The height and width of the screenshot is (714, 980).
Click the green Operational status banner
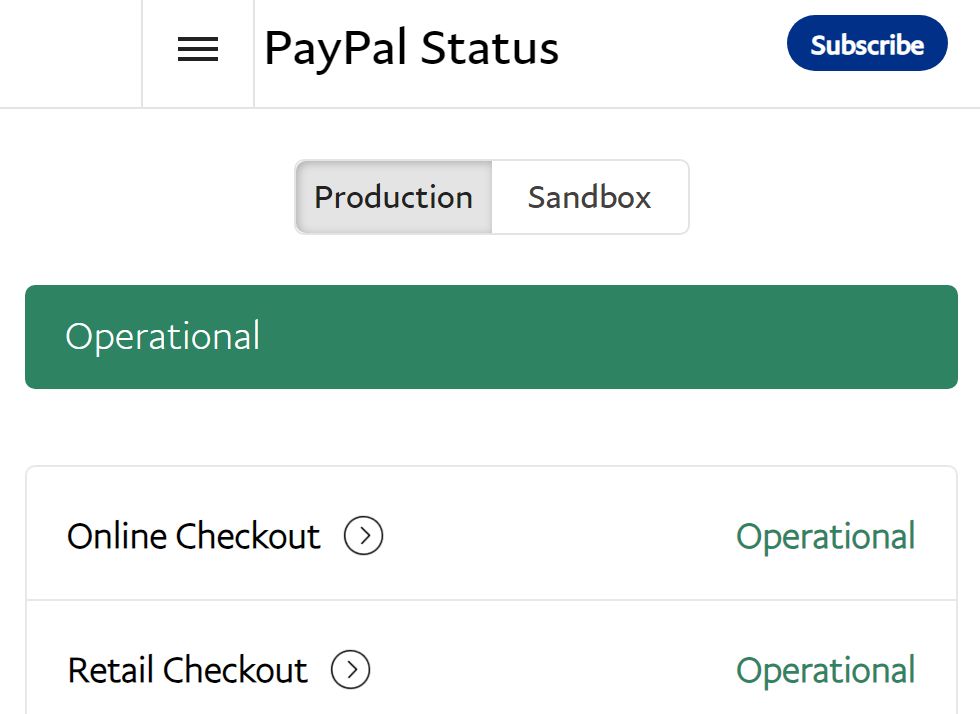491,337
